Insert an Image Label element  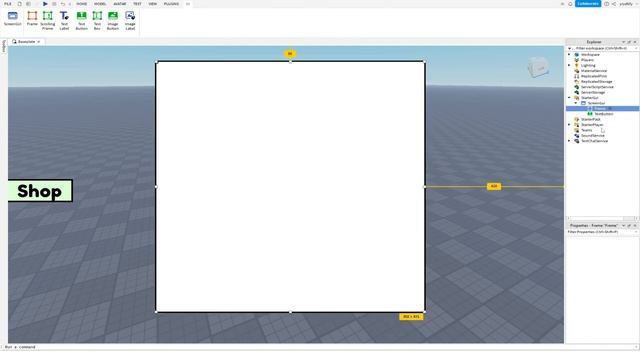pos(130,20)
